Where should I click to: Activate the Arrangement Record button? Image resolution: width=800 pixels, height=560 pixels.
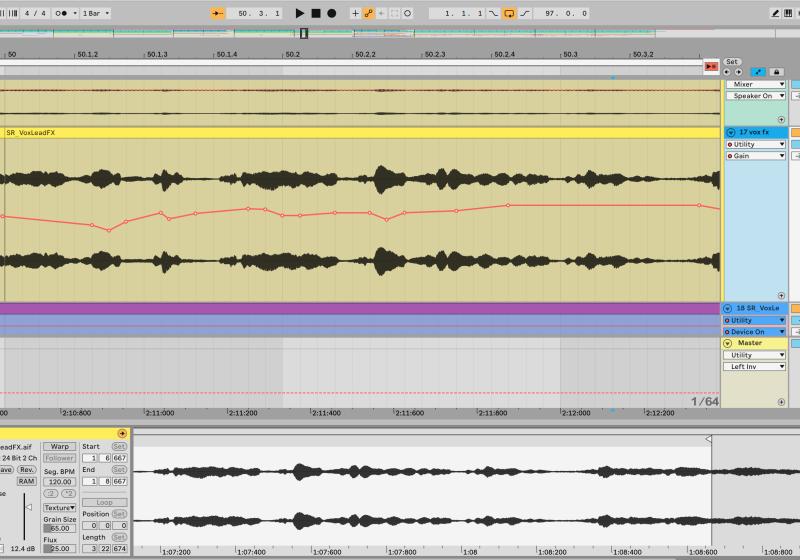[331, 13]
